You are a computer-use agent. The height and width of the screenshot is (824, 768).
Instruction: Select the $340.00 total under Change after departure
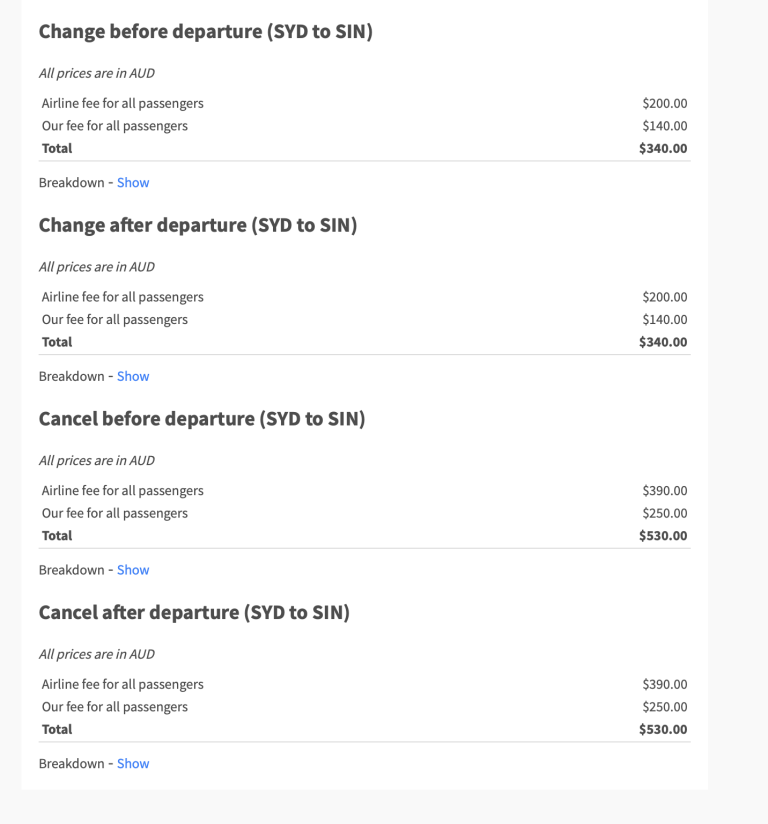click(663, 342)
